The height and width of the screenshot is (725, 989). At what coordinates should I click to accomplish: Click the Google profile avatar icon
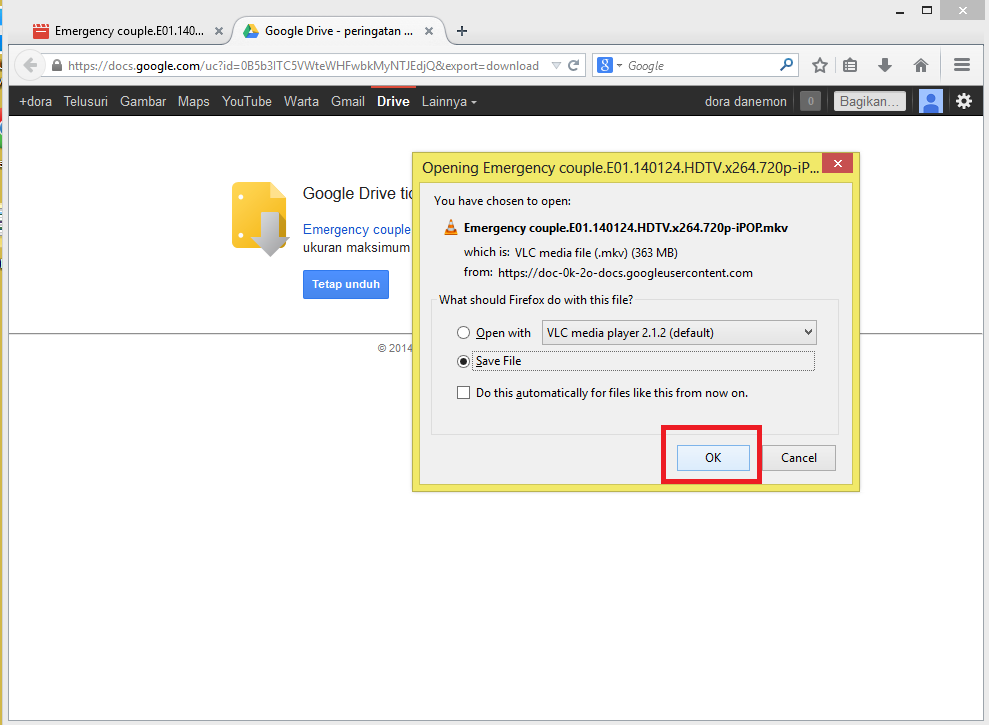930,101
